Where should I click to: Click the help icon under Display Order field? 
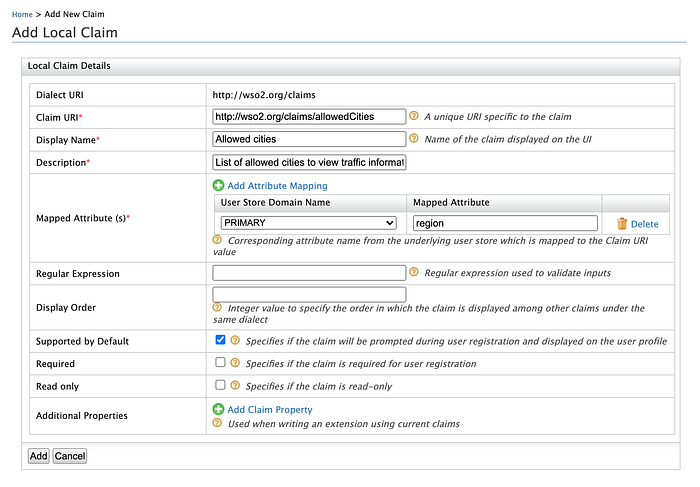217,307
